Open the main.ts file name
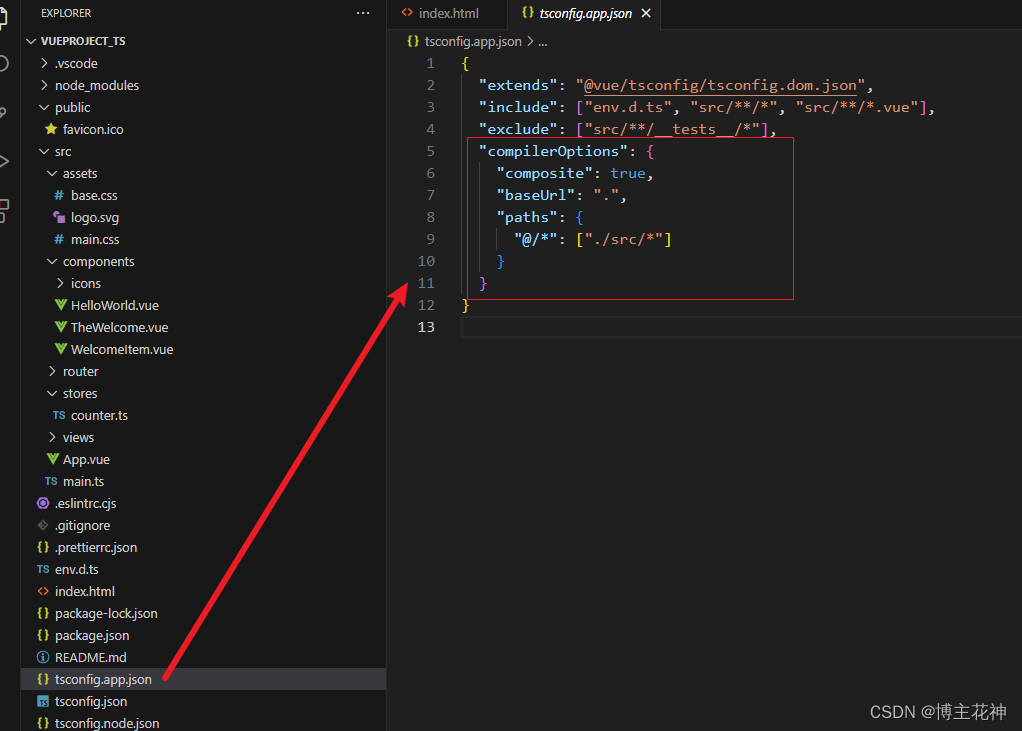The height and width of the screenshot is (731, 1022). pos(83,481)
